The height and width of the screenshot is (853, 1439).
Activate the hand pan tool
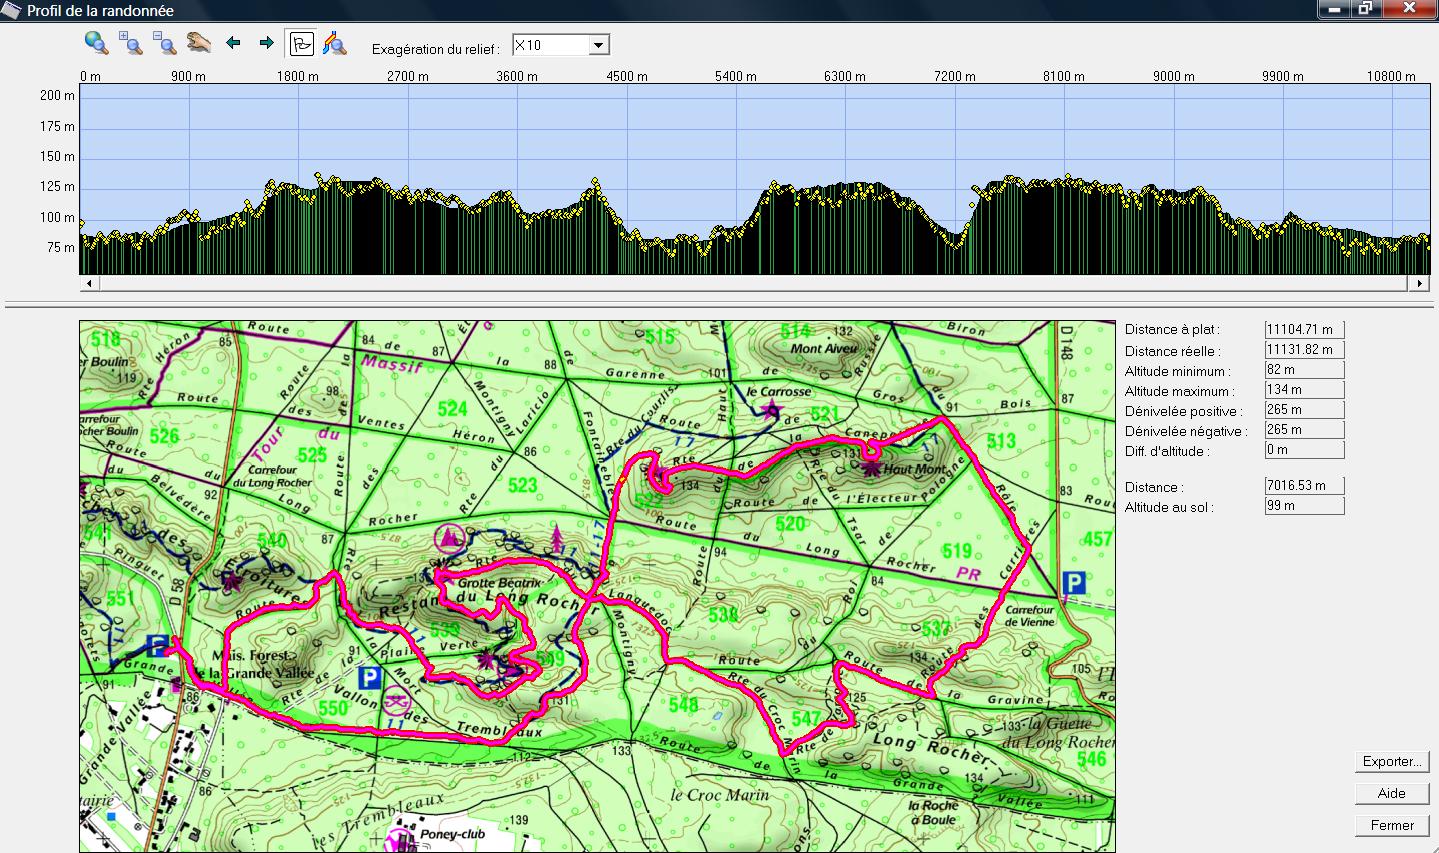(x=199, y=43)
